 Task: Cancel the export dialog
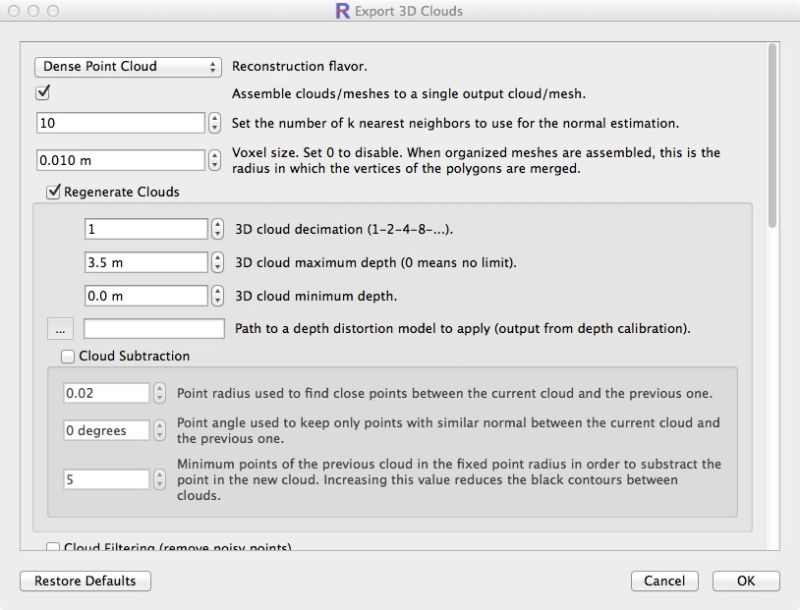663,581
